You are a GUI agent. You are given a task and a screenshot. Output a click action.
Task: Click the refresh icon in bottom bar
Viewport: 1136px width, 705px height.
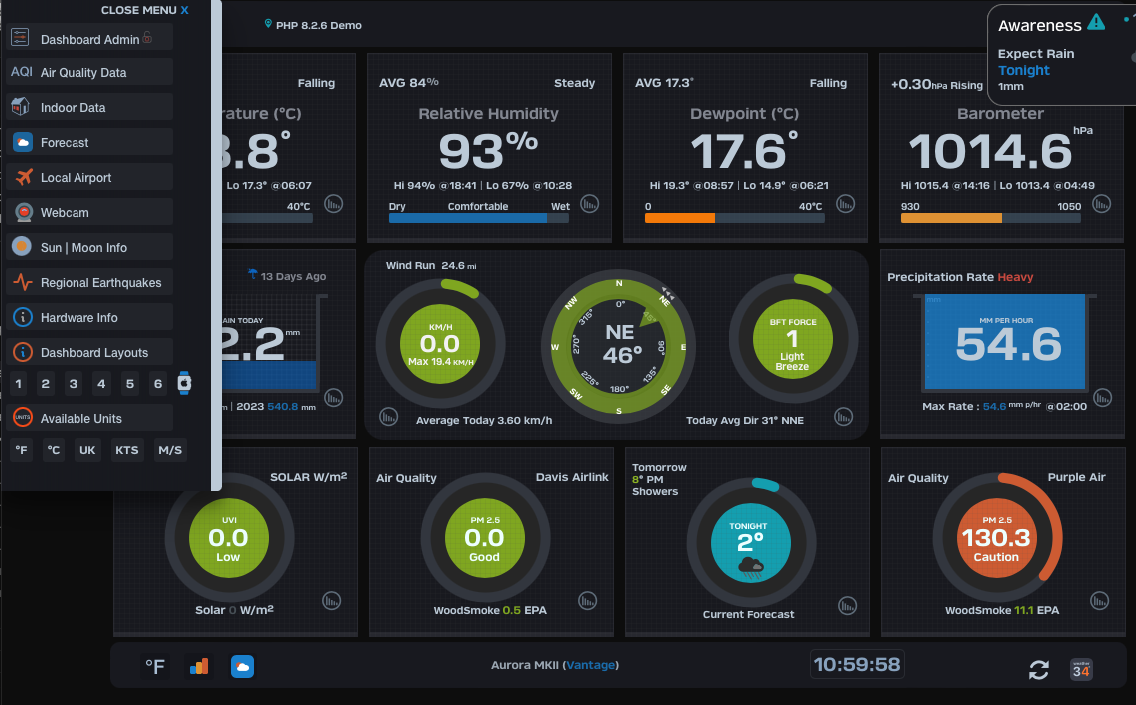pyautogui.click(x=1039, y=670)
